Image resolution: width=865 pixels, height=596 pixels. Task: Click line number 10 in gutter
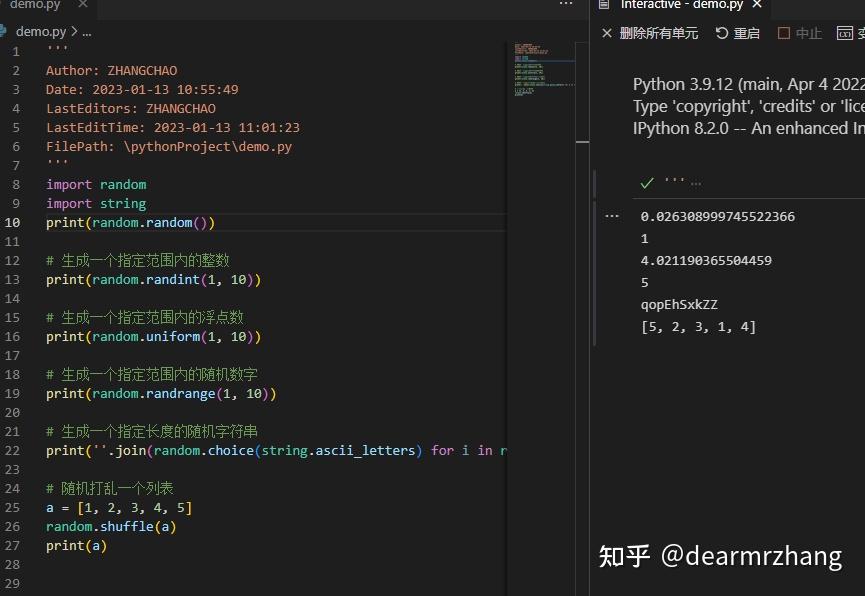point(12,222)
